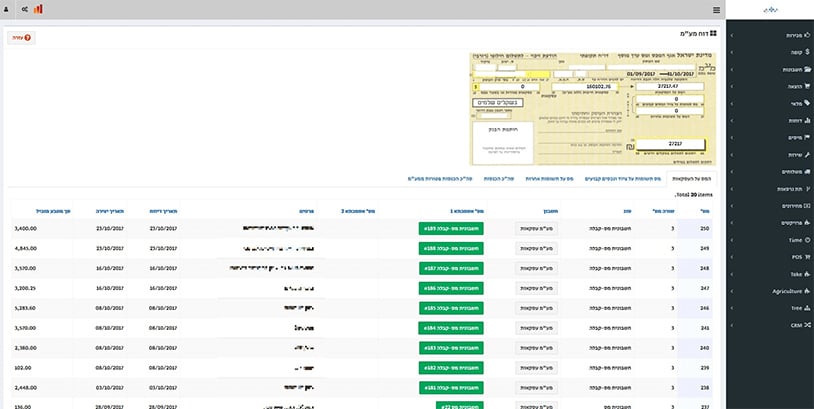Image resolution: width=814 pixels, height=409 pixels.
Task: Expand the תת גרסאות sidebar section chevron
Action: 732,189
